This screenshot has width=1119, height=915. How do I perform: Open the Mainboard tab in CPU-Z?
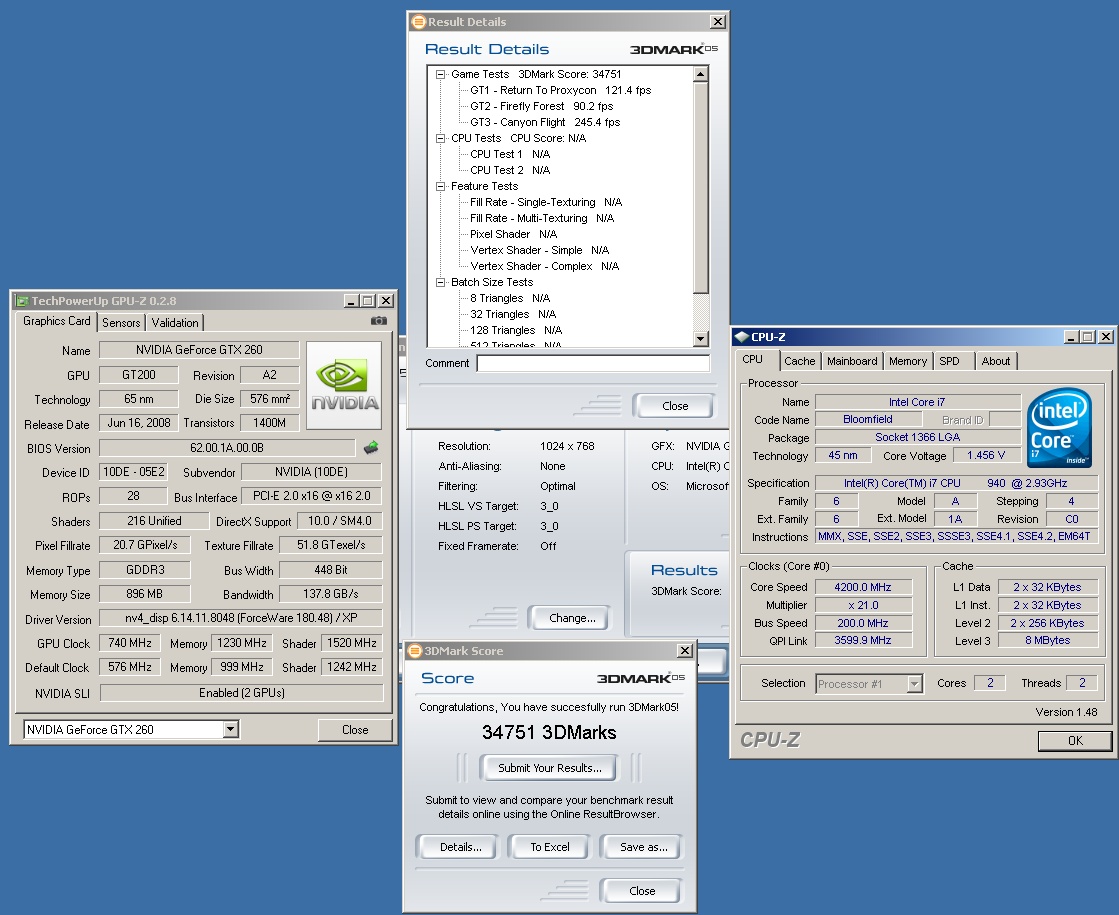852,361
